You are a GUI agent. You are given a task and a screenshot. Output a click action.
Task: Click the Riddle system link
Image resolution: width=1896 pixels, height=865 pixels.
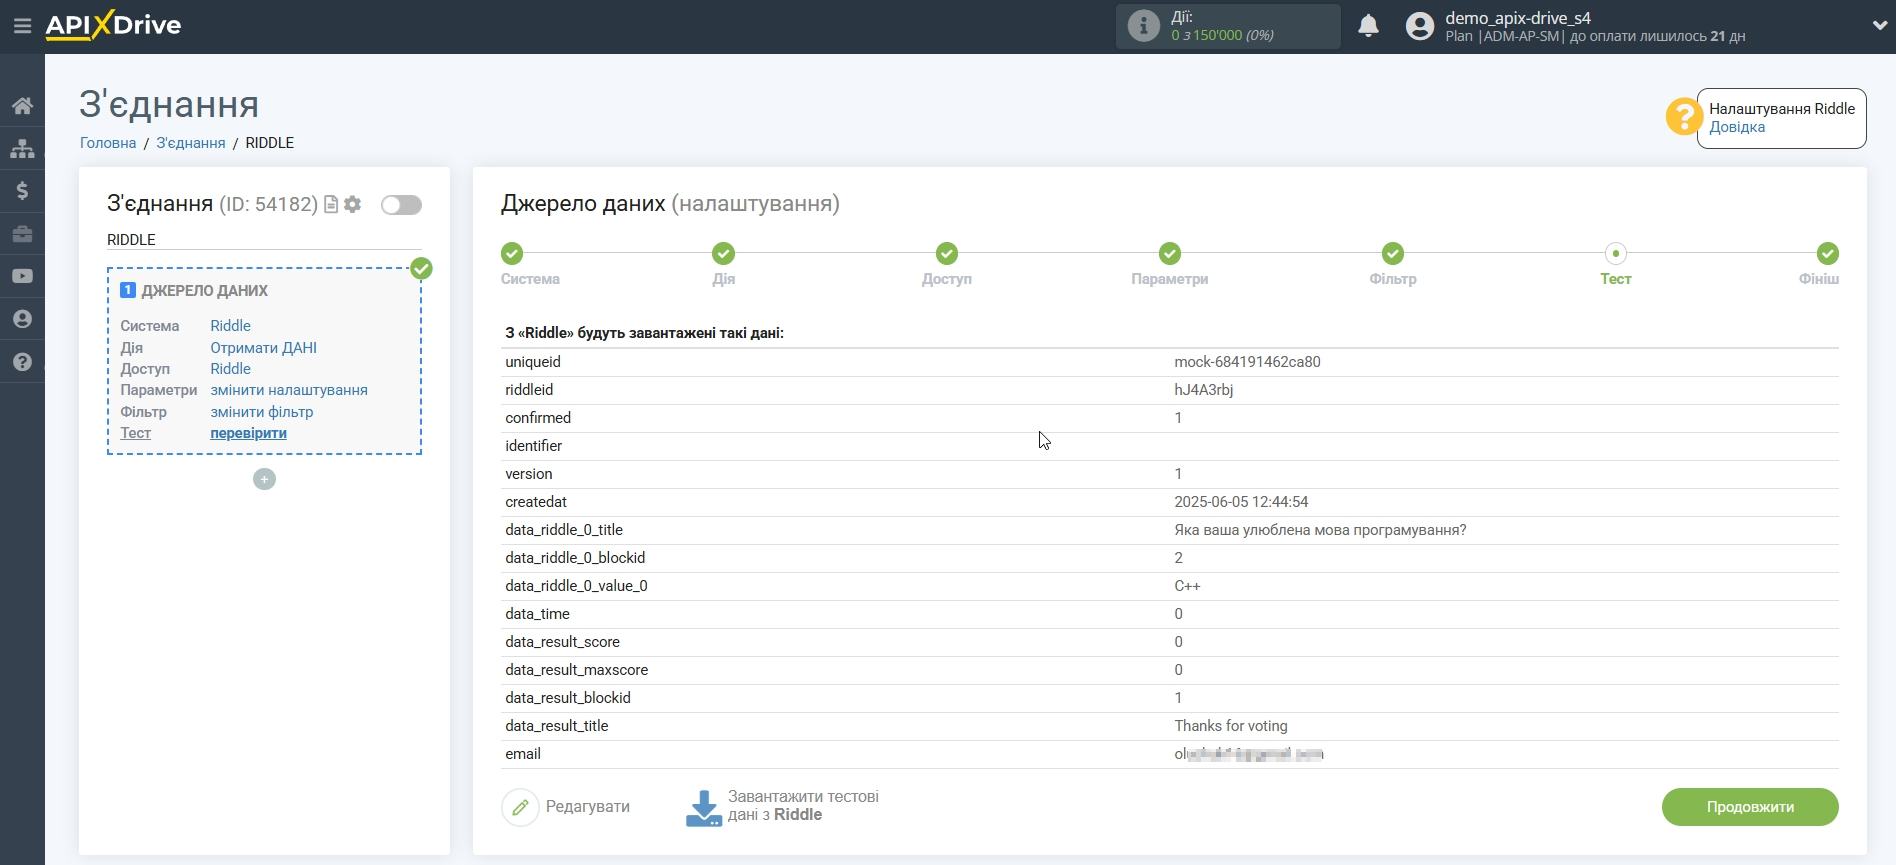pos(230,326)
